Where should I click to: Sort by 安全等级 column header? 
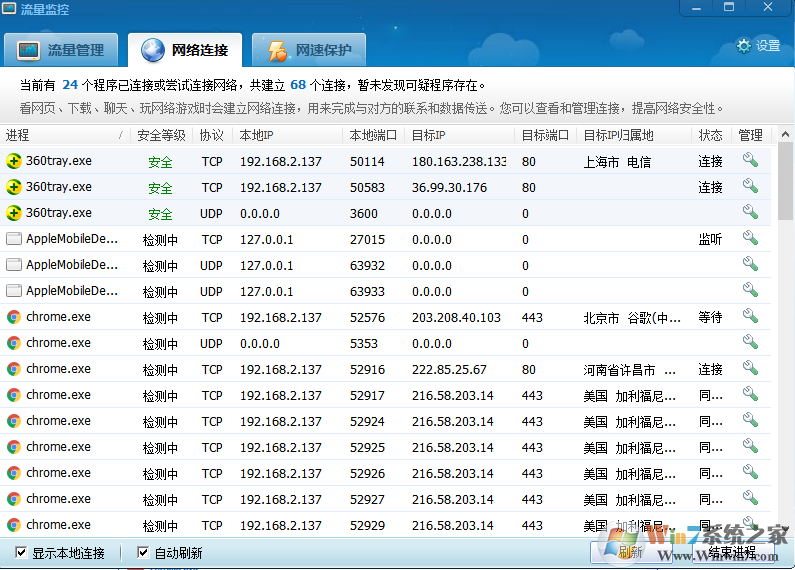pos(160,135)
